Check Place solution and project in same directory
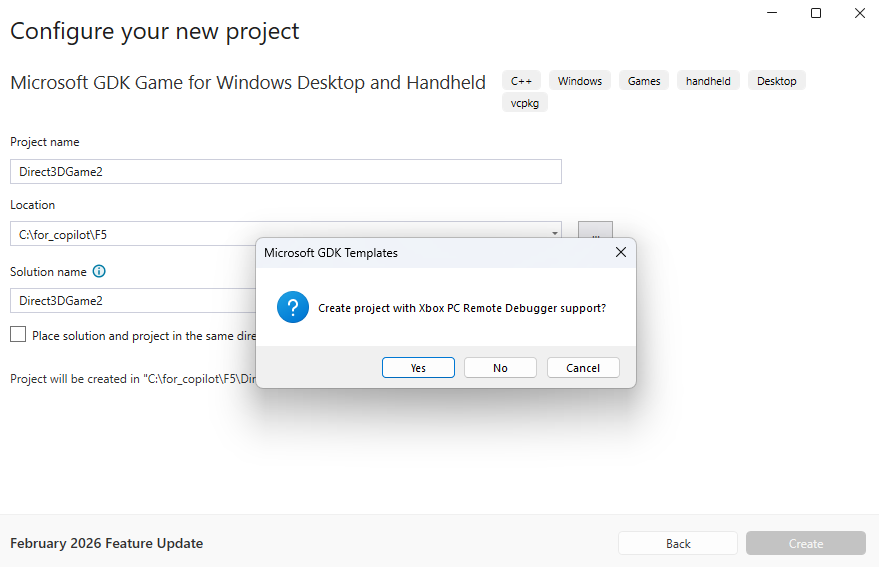 pos(18,335)
